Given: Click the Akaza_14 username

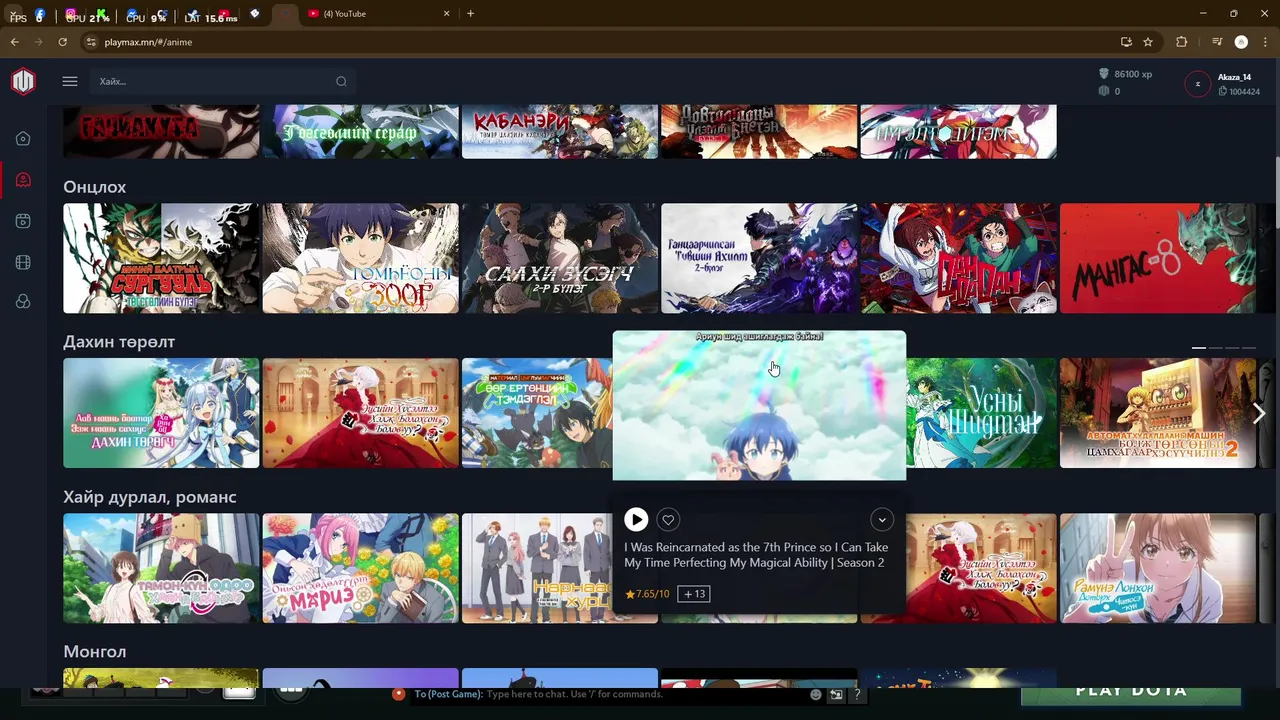Looking at the screenshot, I should click(x=1234, y=77).
